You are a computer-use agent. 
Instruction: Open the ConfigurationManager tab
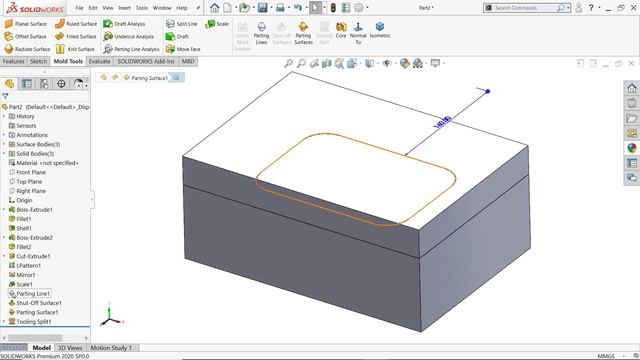pos(44,84)
